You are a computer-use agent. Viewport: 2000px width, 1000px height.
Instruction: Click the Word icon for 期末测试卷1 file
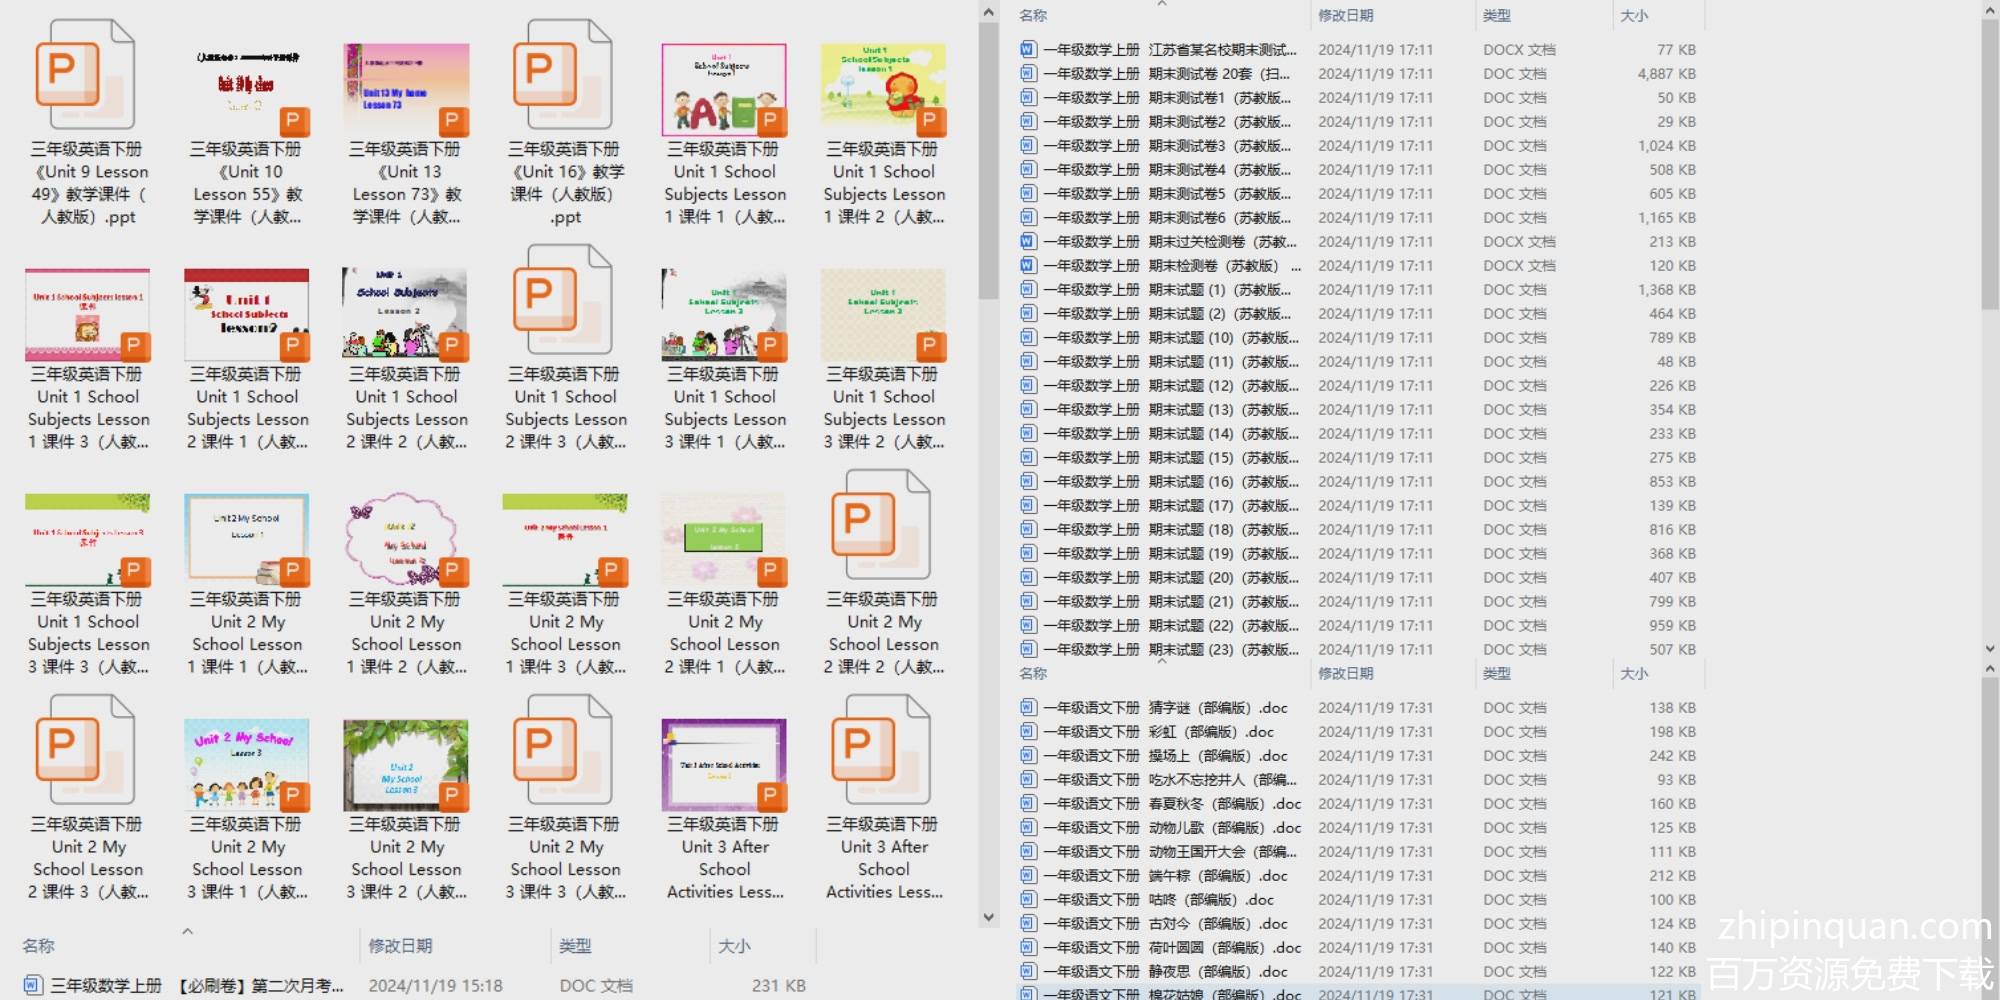(1028, 97)
